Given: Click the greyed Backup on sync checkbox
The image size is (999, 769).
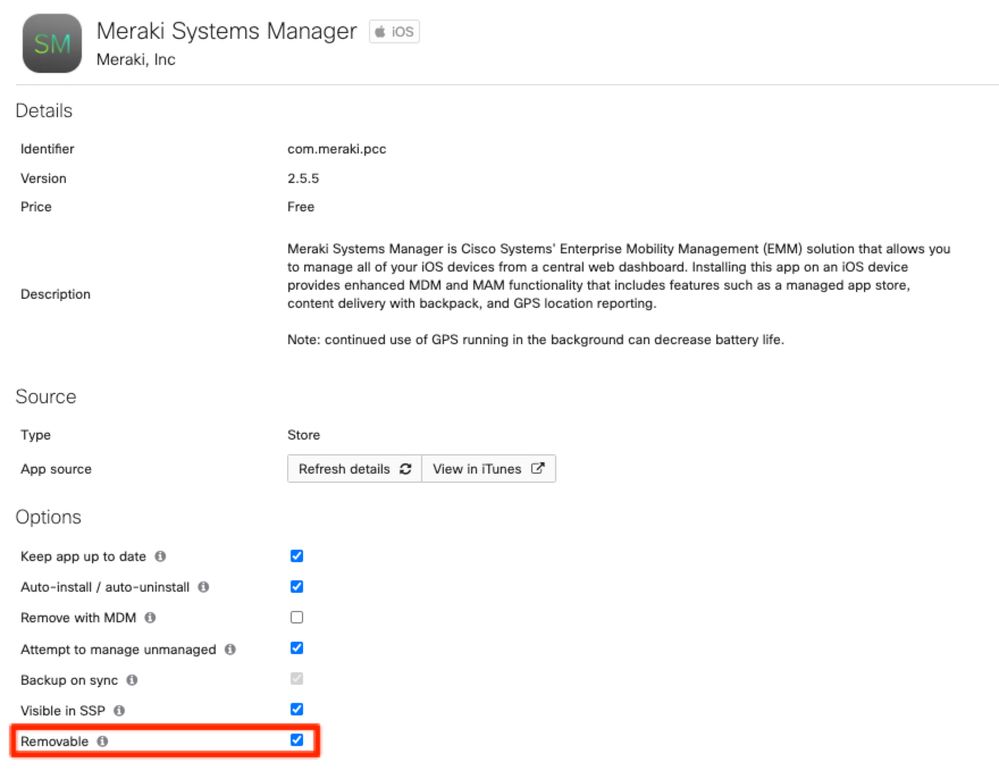Looking at the screenshot, I should (x=296, y=680).
